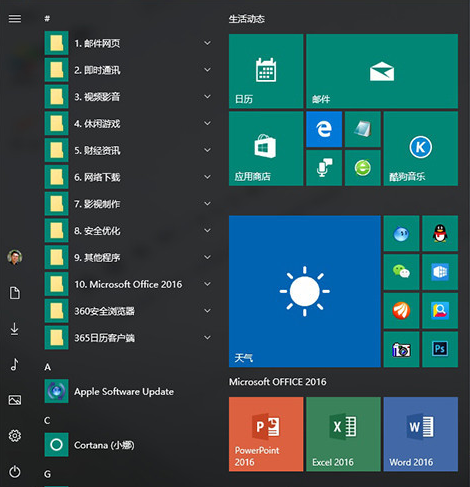Click the # section header
Screen dimensions: 470x487
(x=47, y=19)
